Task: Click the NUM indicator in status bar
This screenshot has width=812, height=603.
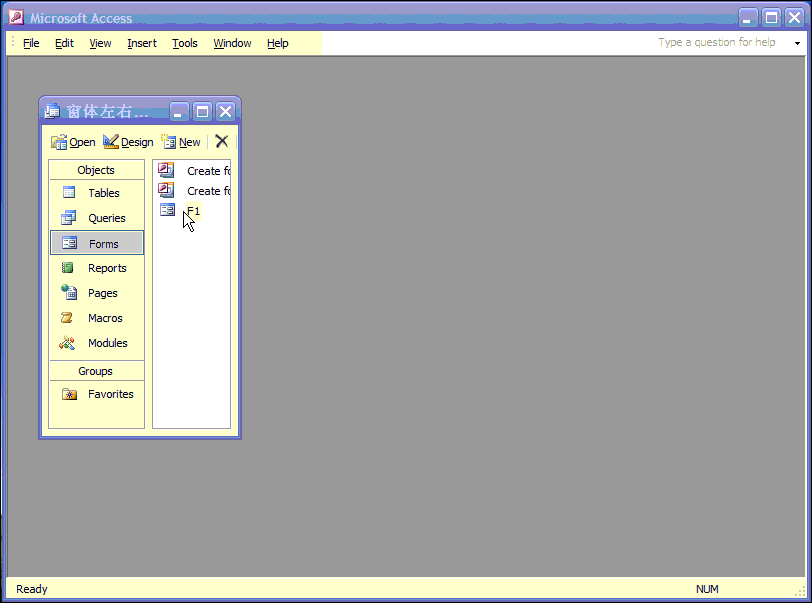Action: (x=707, y=589)
